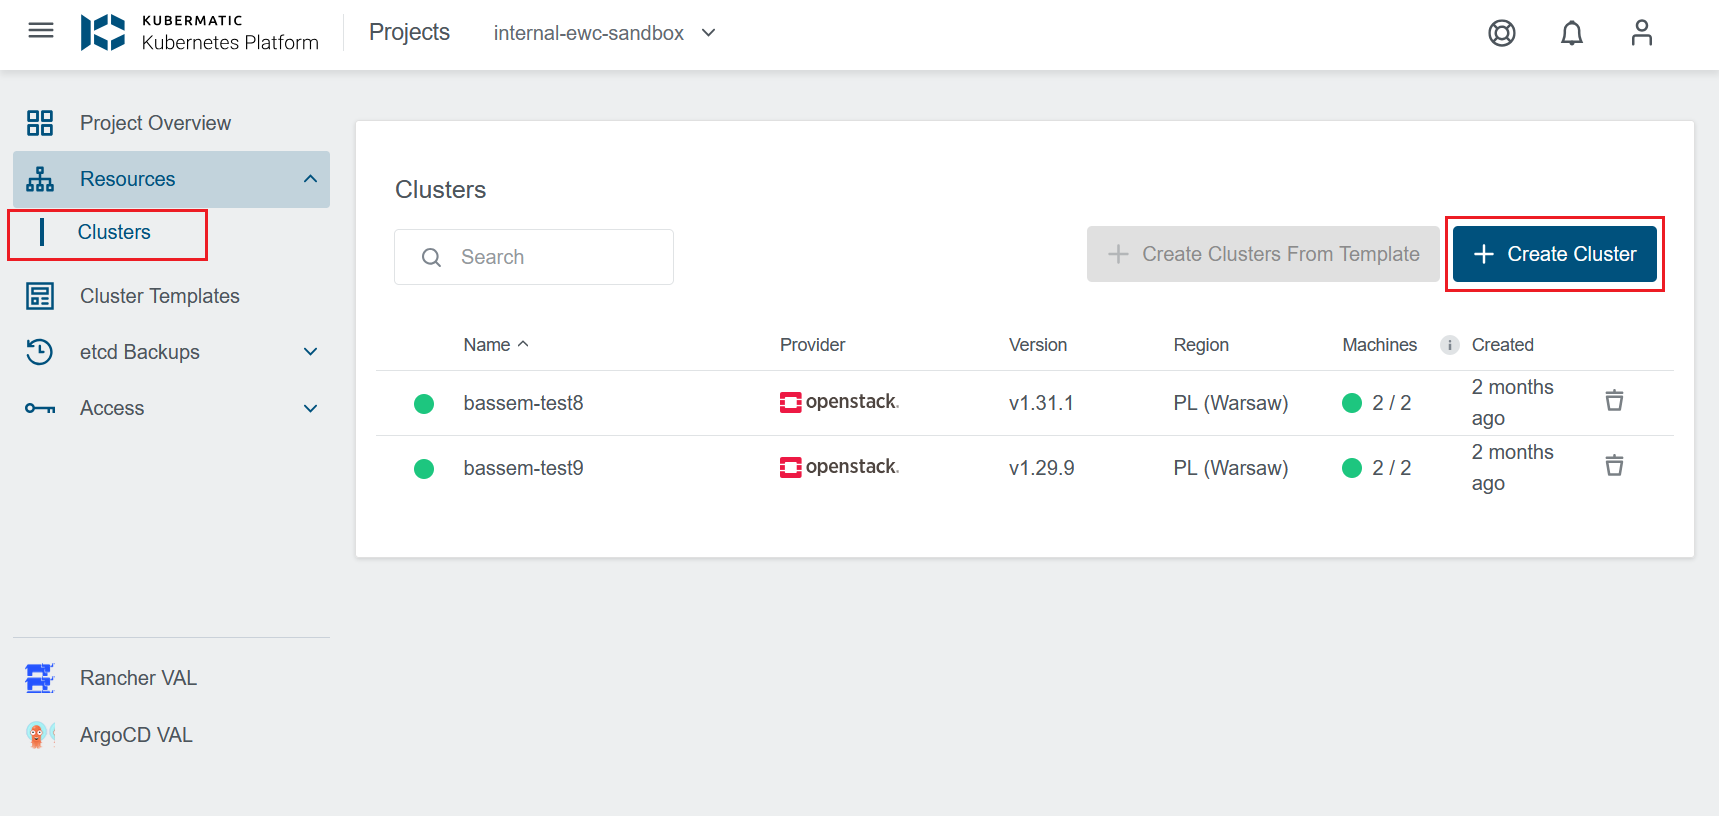This screenshot has height=816, width=1719.
Task: Delete the bassem-test8 cluster
Action: coord(1614,401)
